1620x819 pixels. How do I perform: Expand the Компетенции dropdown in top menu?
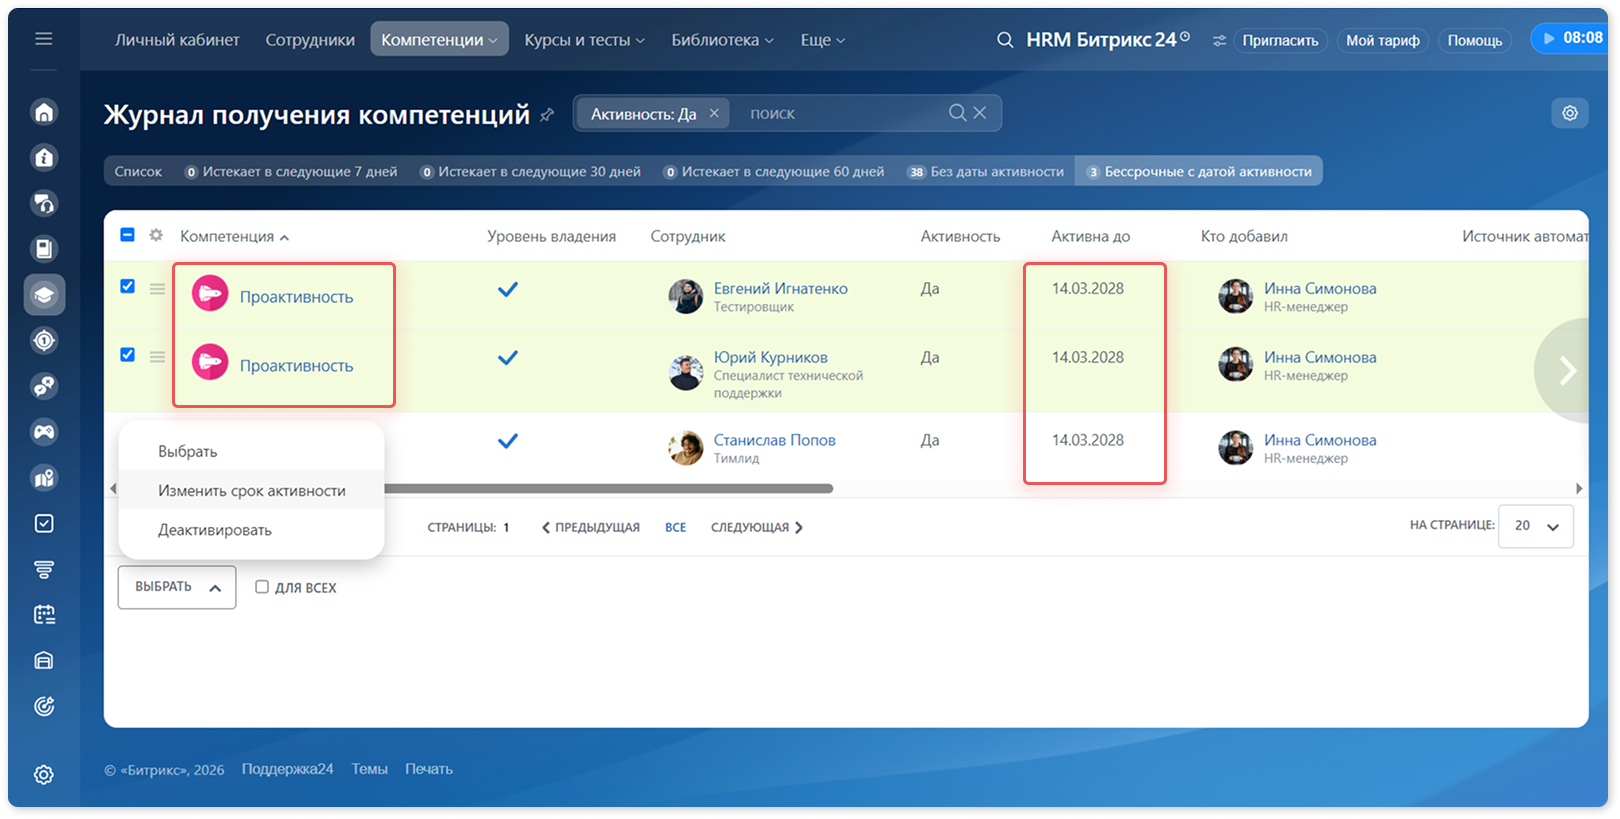coord(439,39)
